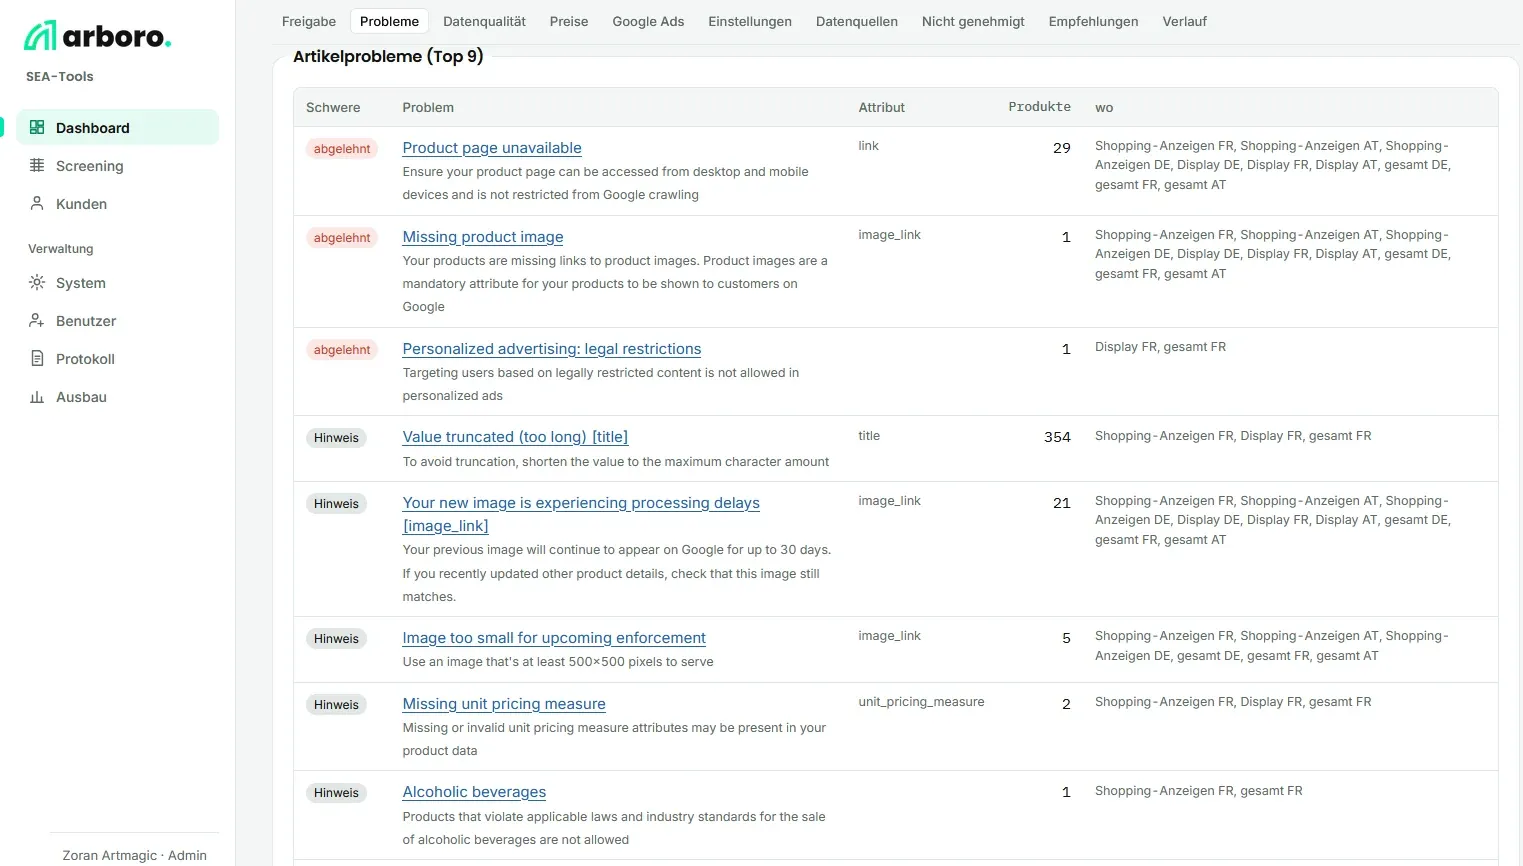Click the Protokoll document icon

coord(37,358)
